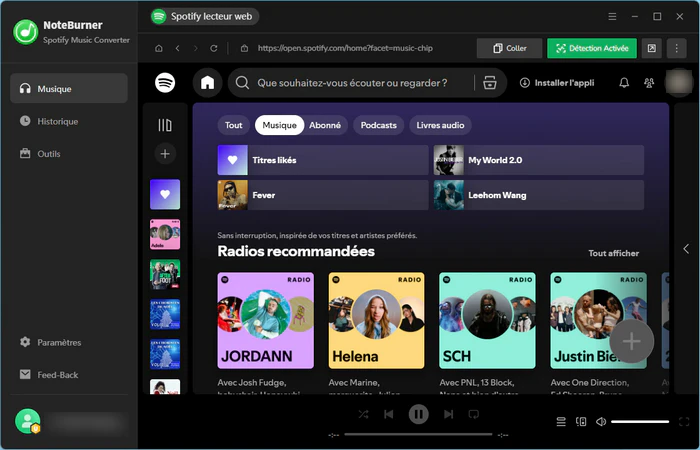Open the playback queue icon
This screenshot has width=700, height=450.
click(x=561, y=421)
